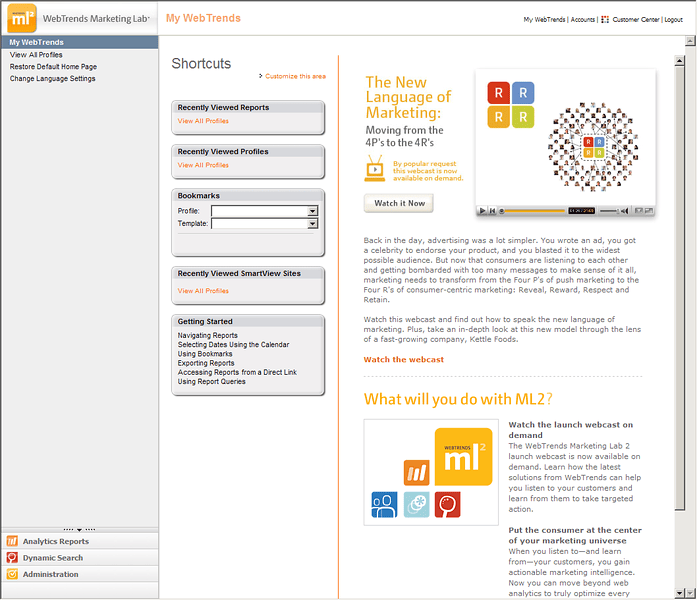Select My WebTrends in the sidebar

click(80, 42)
